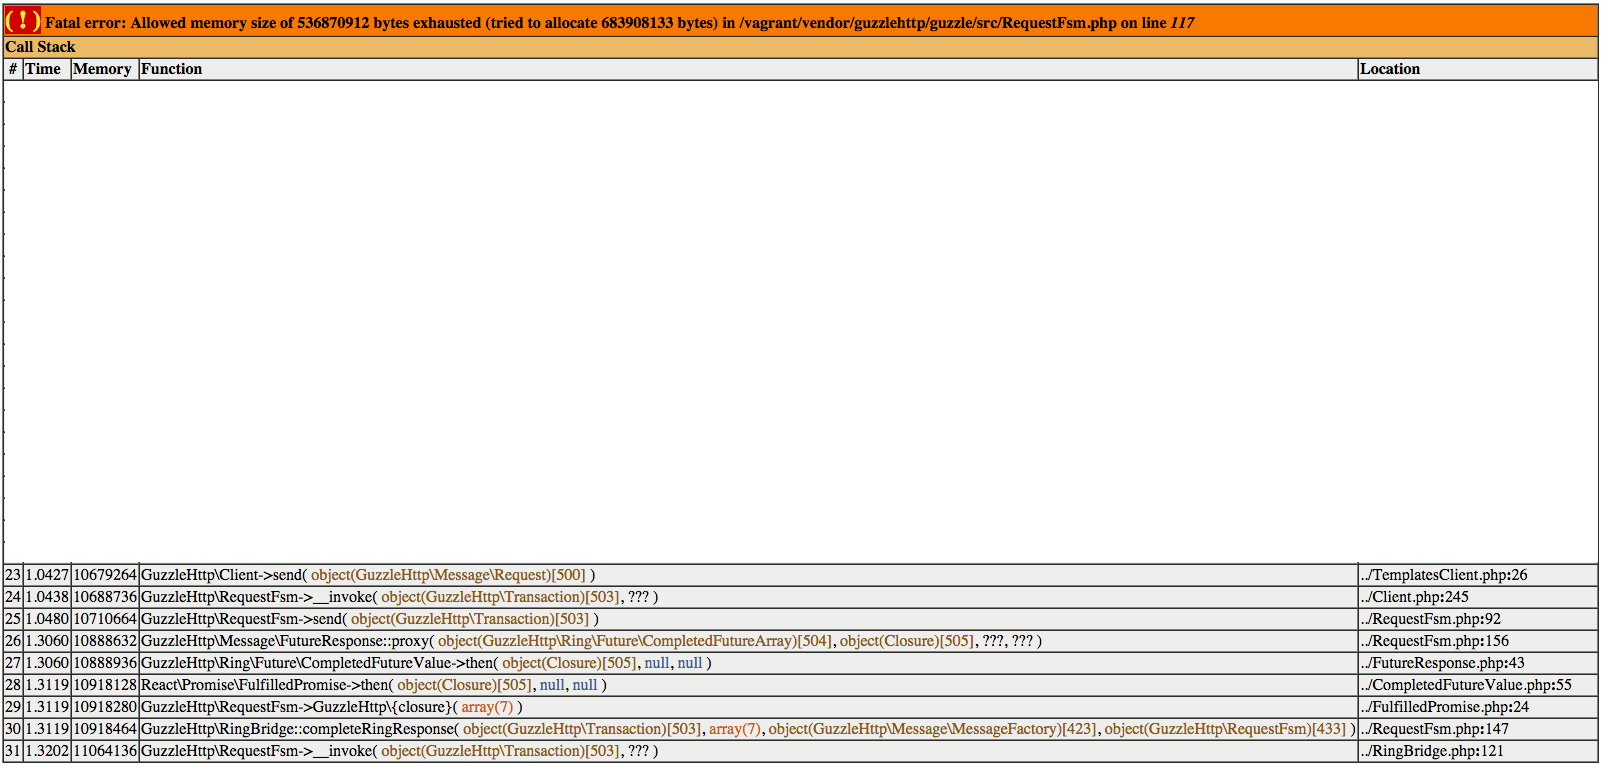
Task: Select memory value 10918464
Action: tap(105, 729)
